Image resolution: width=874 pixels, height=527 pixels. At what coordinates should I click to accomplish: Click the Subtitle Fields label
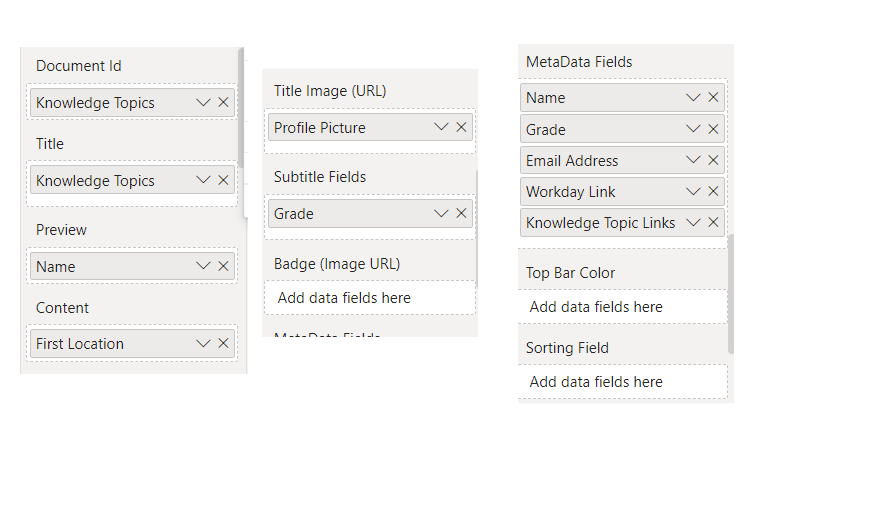320,177
